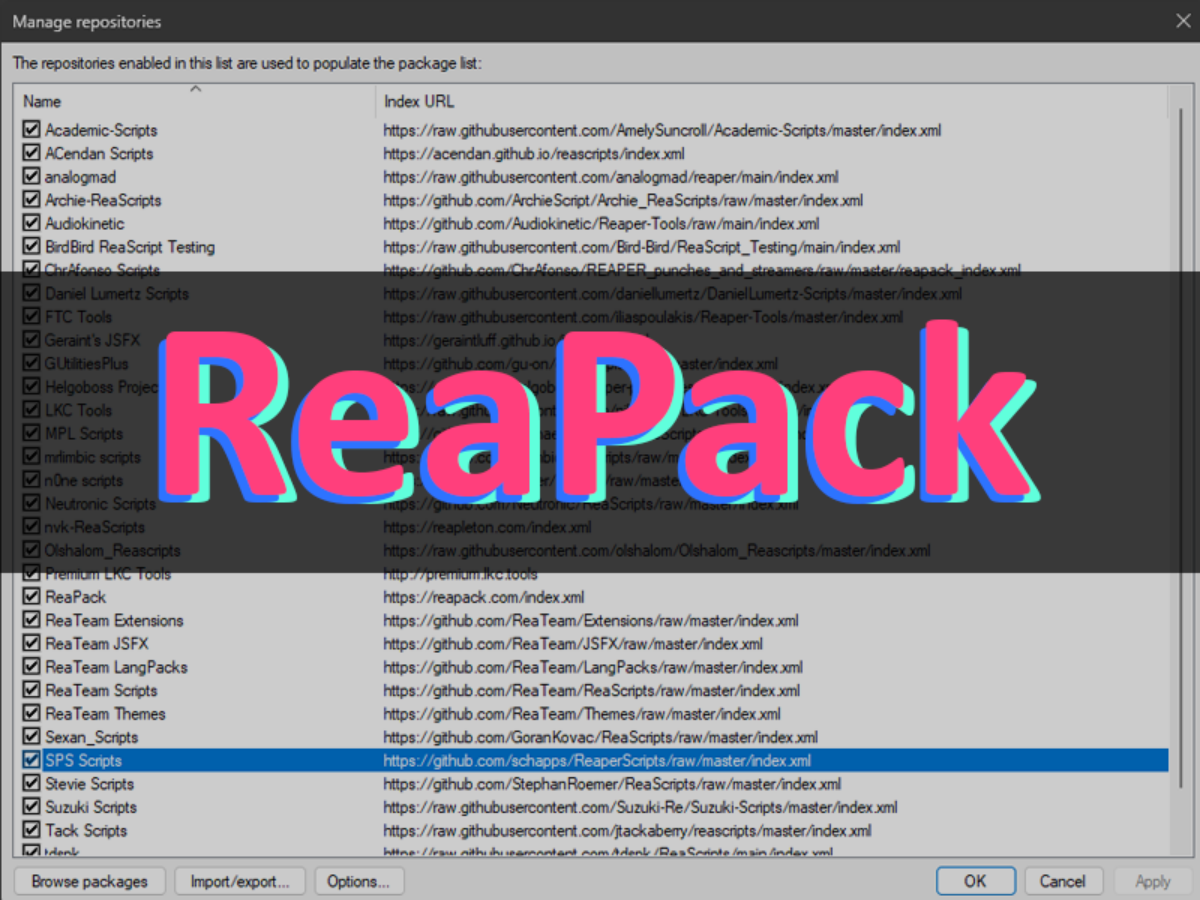Screen dimensions: 1200x900
Task: Toggle the ReaTeam Extensions checkbox
Action: (x=32, y=620)
